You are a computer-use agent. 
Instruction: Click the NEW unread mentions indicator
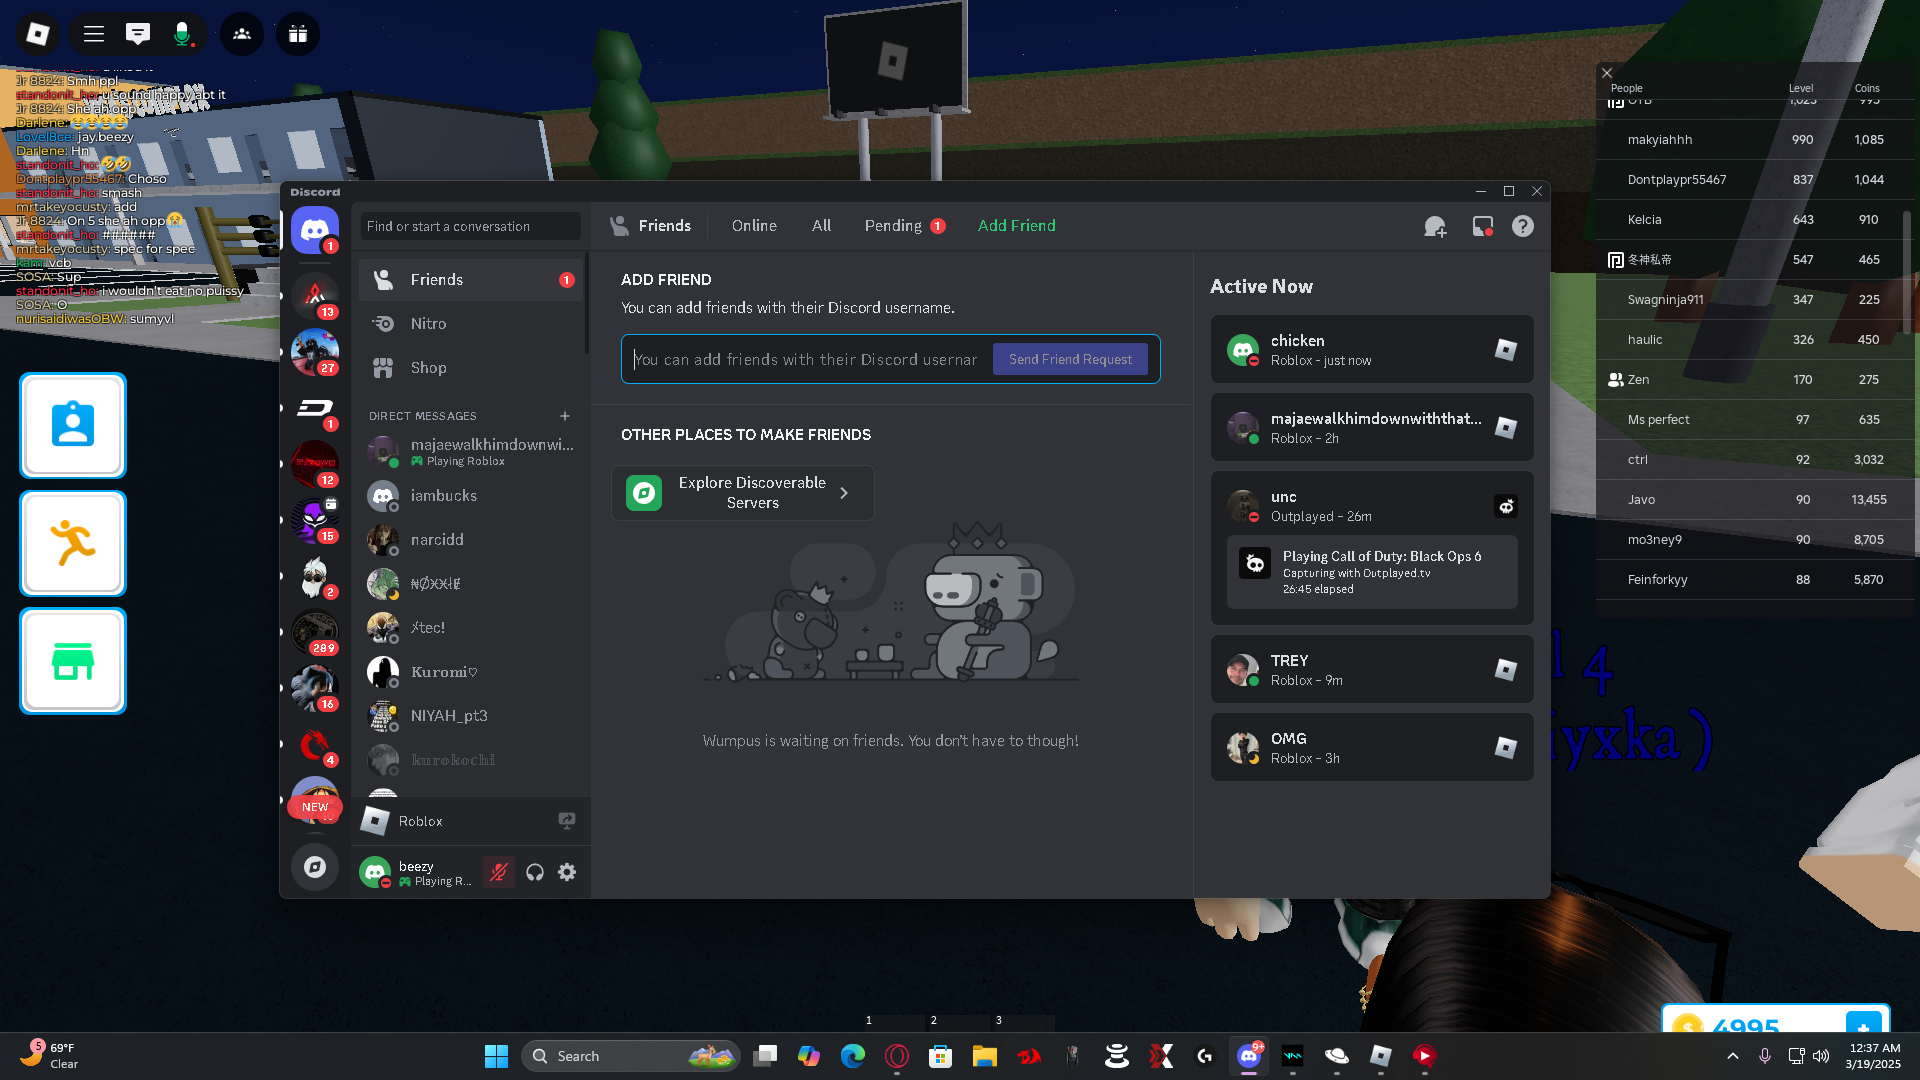(315, 807)
